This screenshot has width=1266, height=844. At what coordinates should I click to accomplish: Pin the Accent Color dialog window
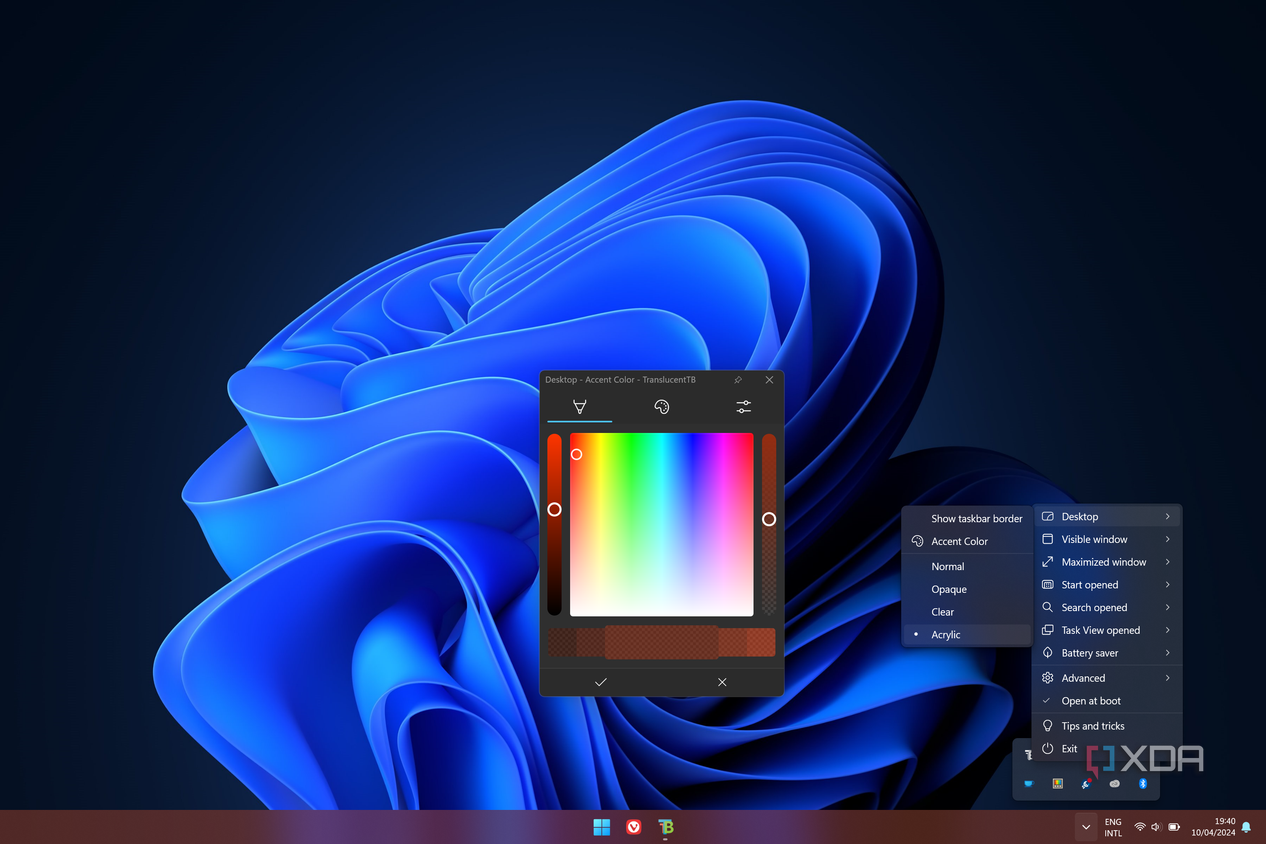(738, 380)
